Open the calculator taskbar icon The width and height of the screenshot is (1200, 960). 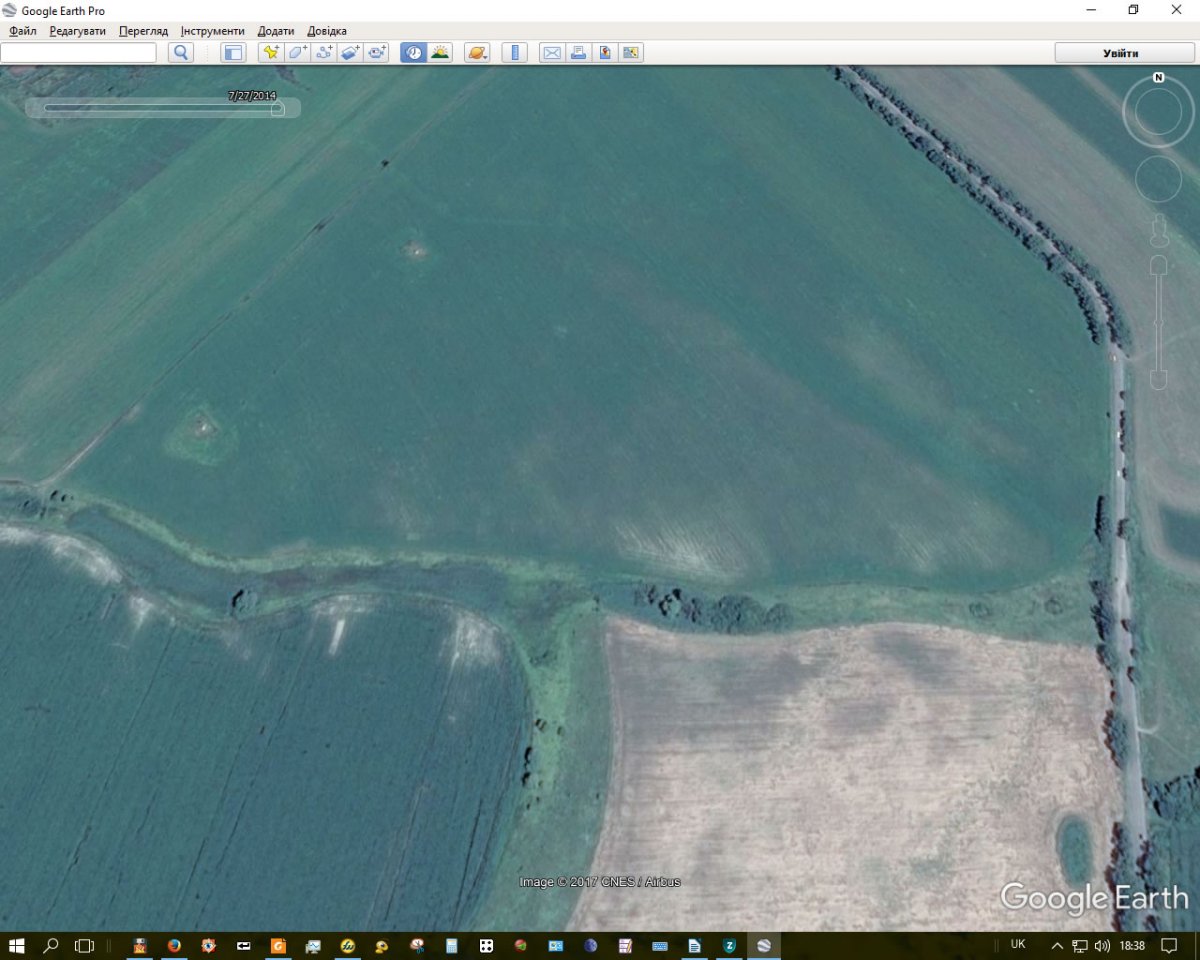click(451, 945)
